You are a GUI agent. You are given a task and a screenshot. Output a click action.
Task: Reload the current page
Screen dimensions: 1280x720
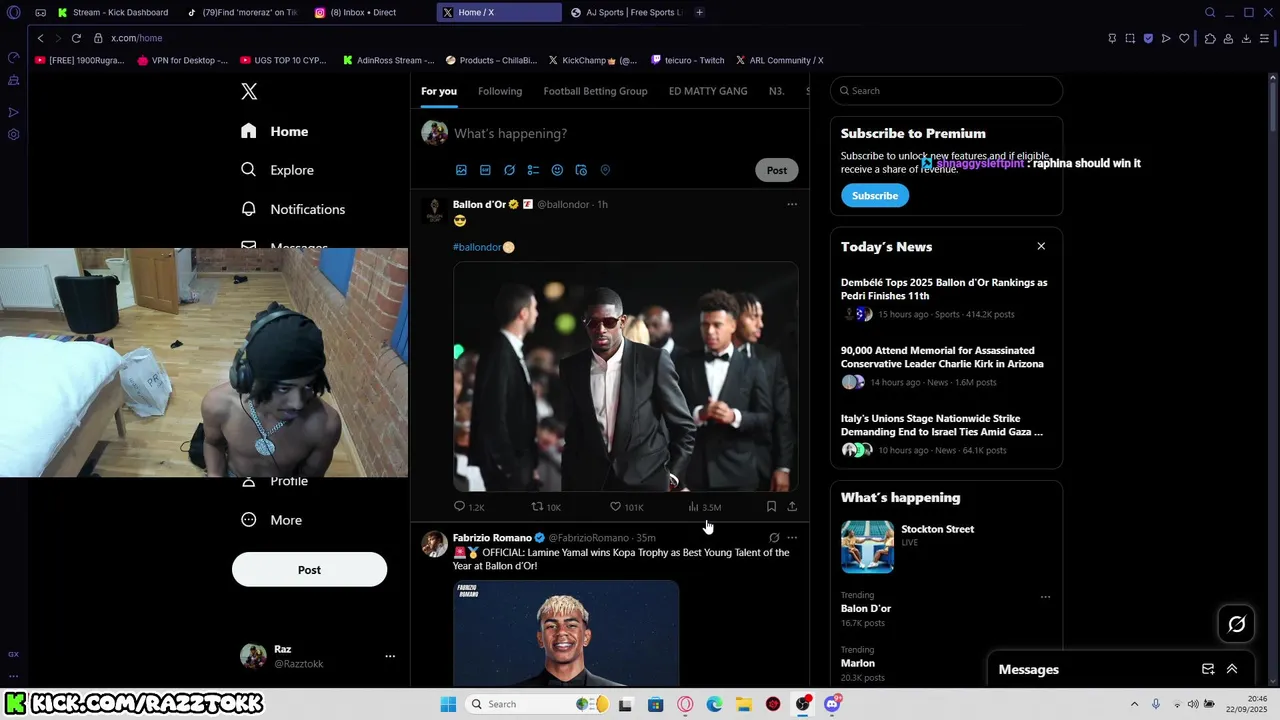(75, 38)
